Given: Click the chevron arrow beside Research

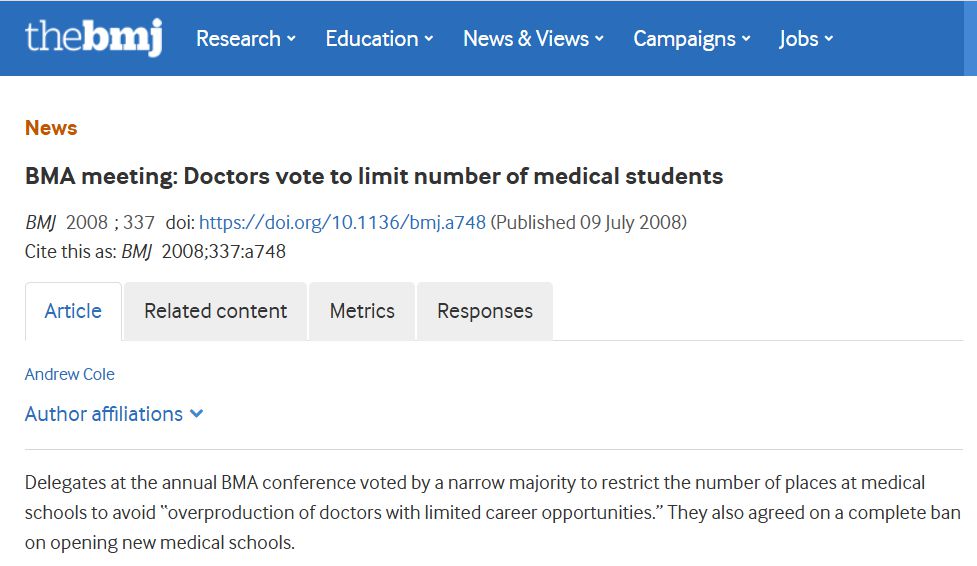Looking at the screenshot, I should pos(291,40).
